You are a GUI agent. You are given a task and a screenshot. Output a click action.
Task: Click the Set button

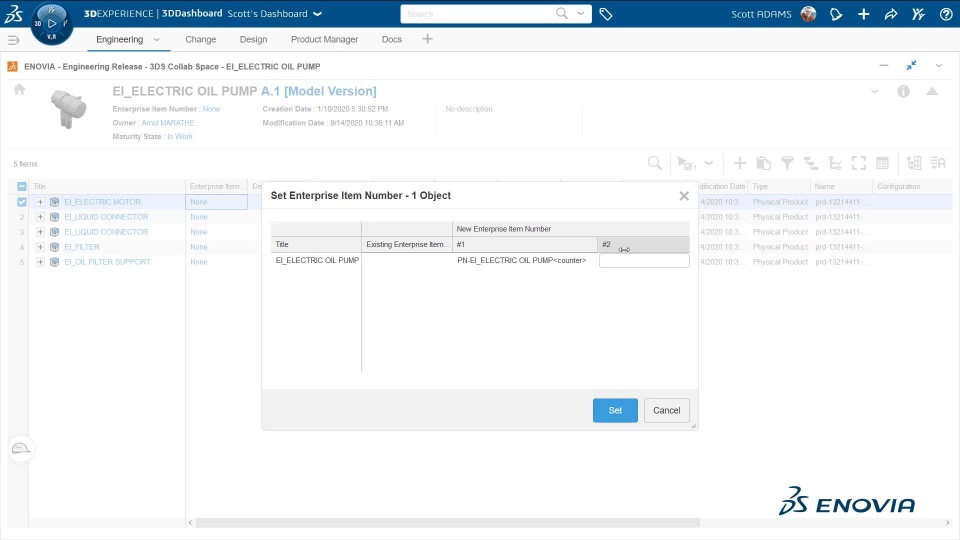click(615, 410)
